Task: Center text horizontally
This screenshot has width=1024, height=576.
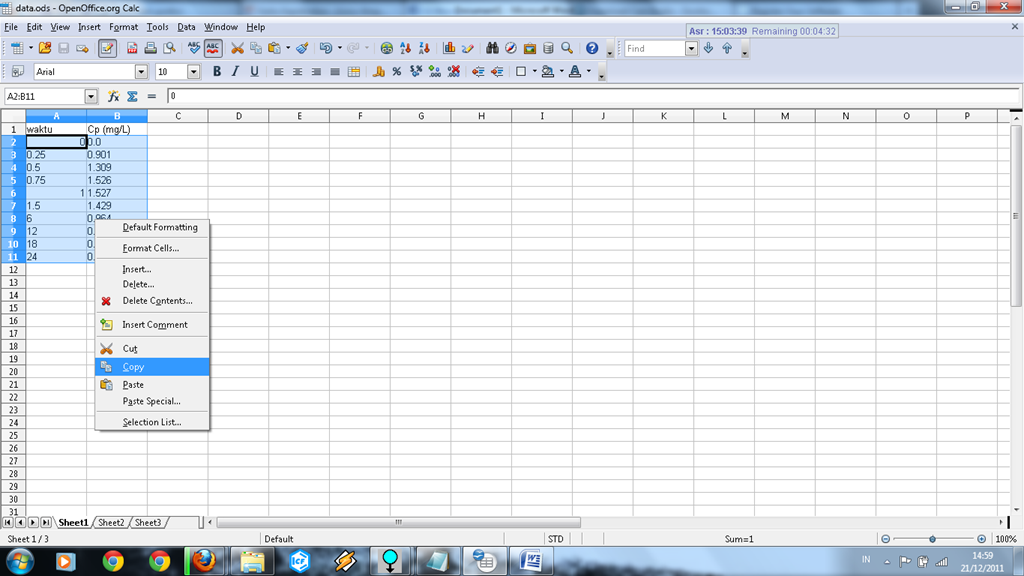Action: click(x=297, y=72)
